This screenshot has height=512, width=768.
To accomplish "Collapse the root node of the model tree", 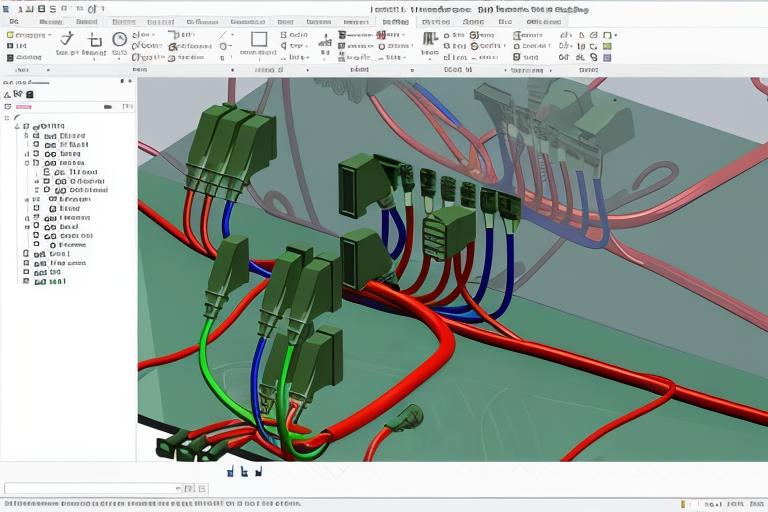I will click(17, 126).
